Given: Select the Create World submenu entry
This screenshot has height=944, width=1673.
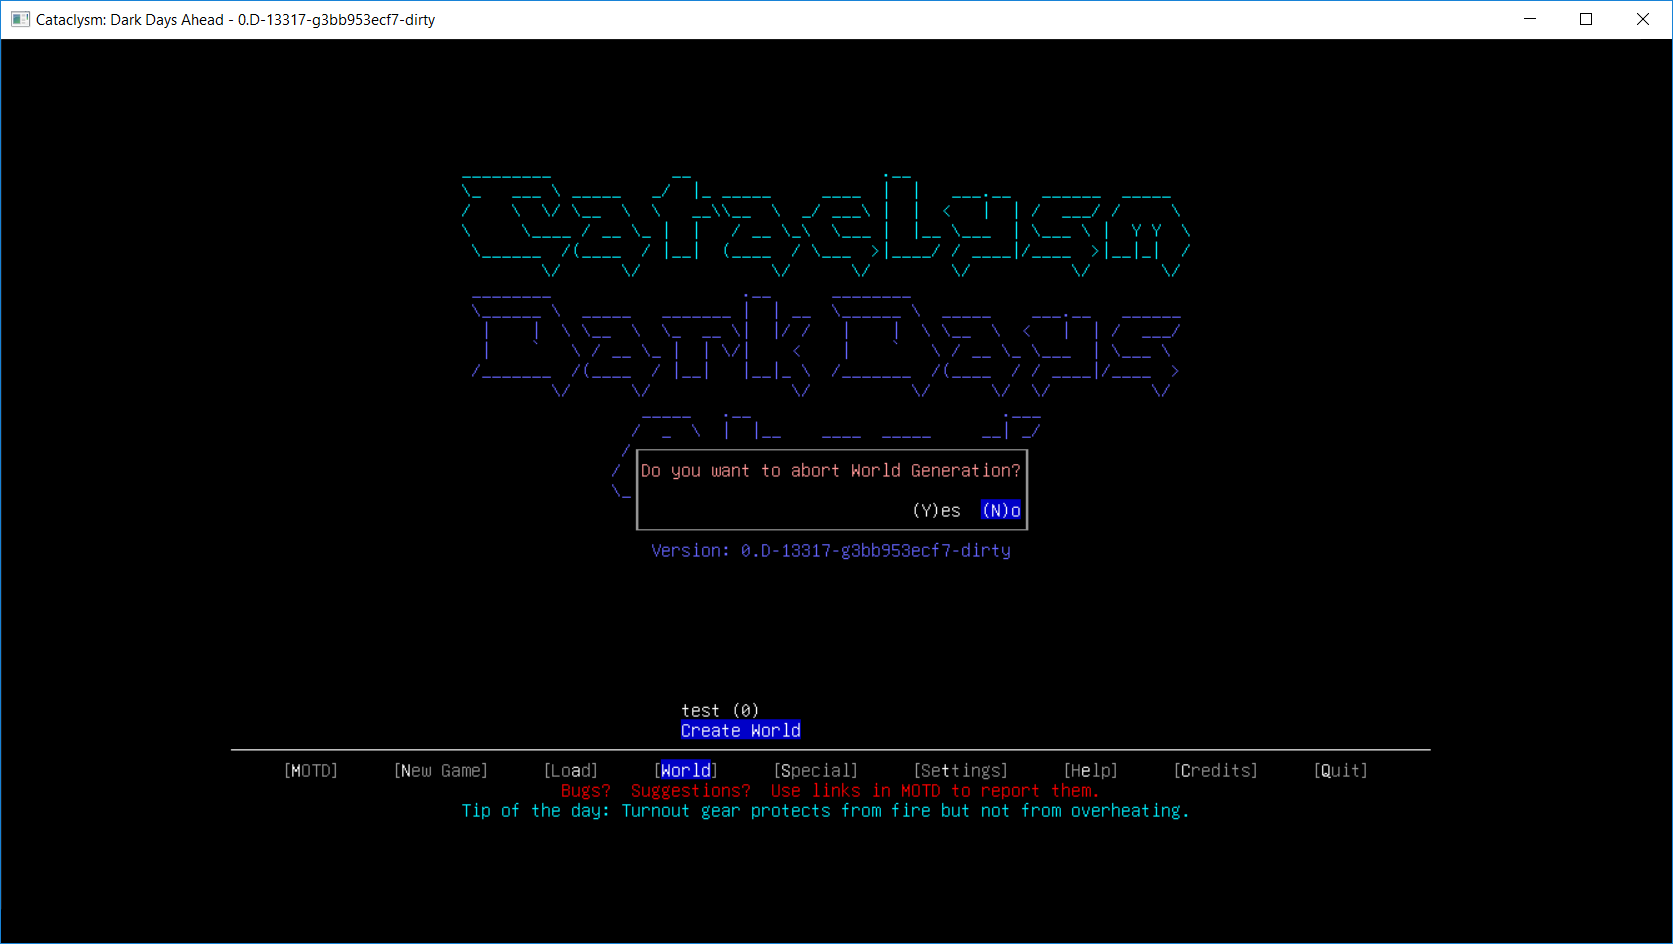Looking at the screenshot, I should tap(741, 730).
